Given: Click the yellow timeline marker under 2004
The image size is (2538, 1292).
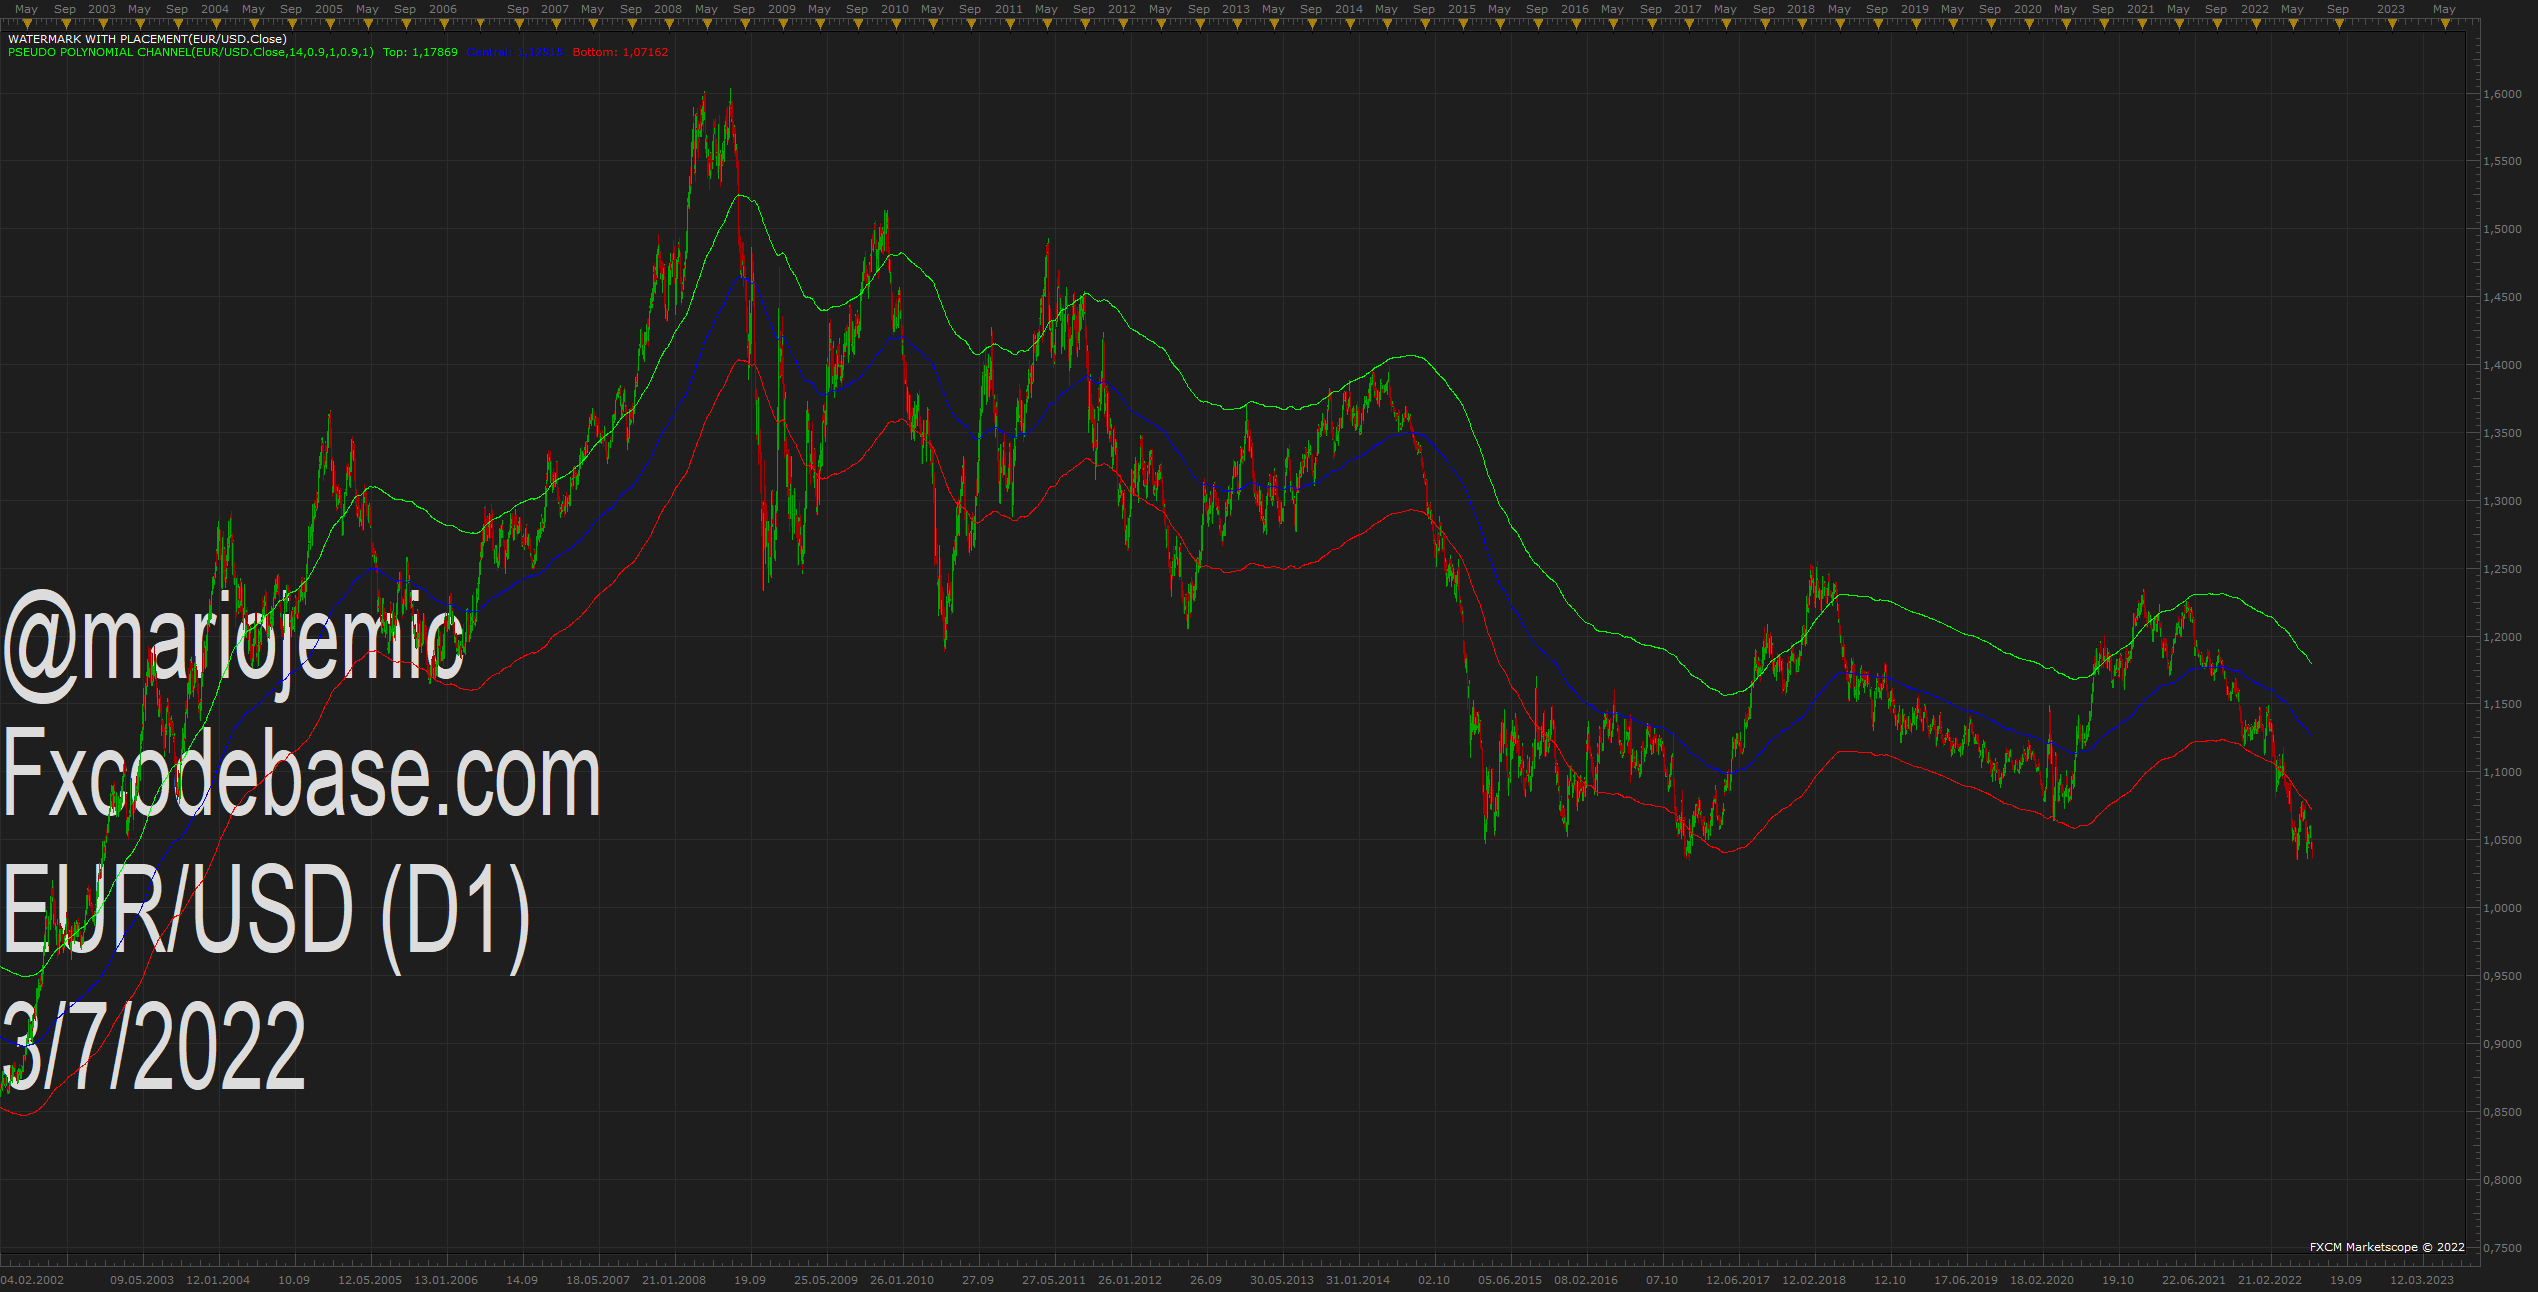Looking at the screenshot, I should [x=216, y=23].
